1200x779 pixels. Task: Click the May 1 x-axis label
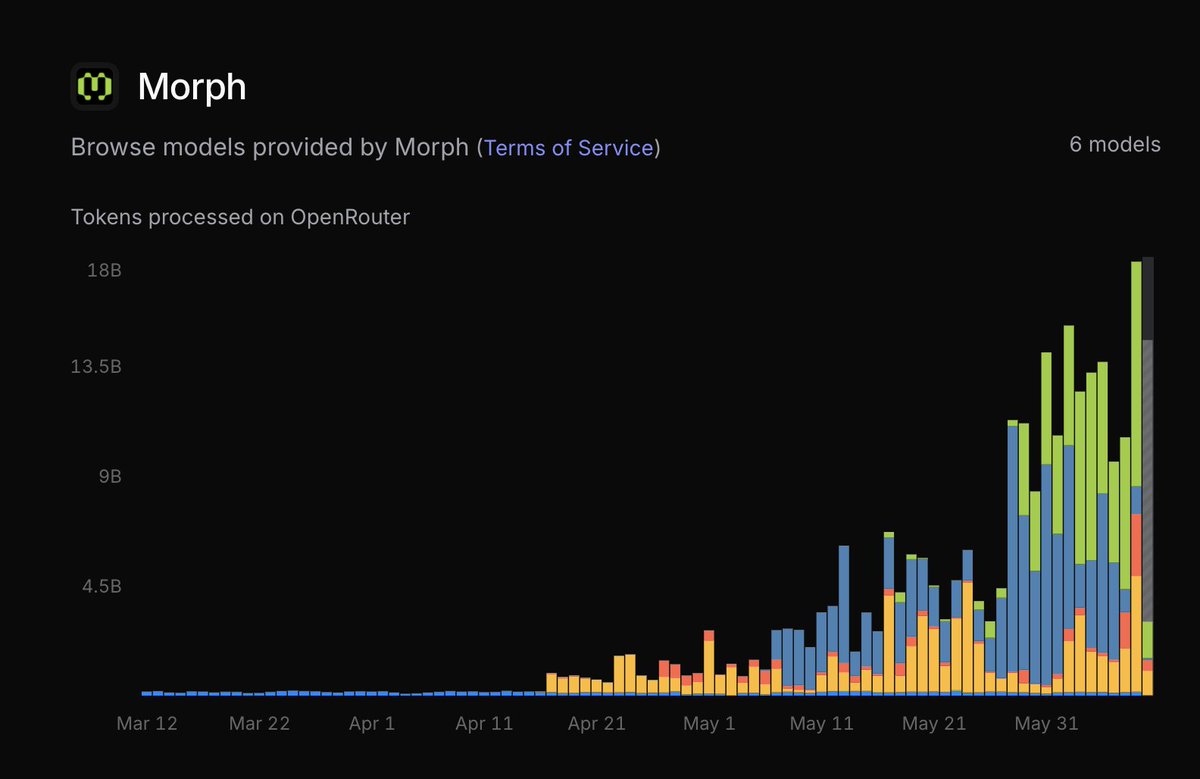[709, 723]
